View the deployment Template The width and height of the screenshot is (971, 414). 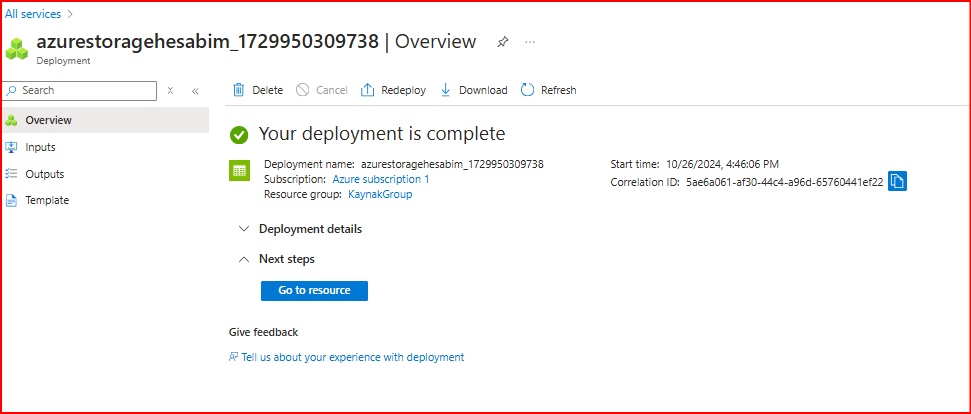click(x=47, y=200)
